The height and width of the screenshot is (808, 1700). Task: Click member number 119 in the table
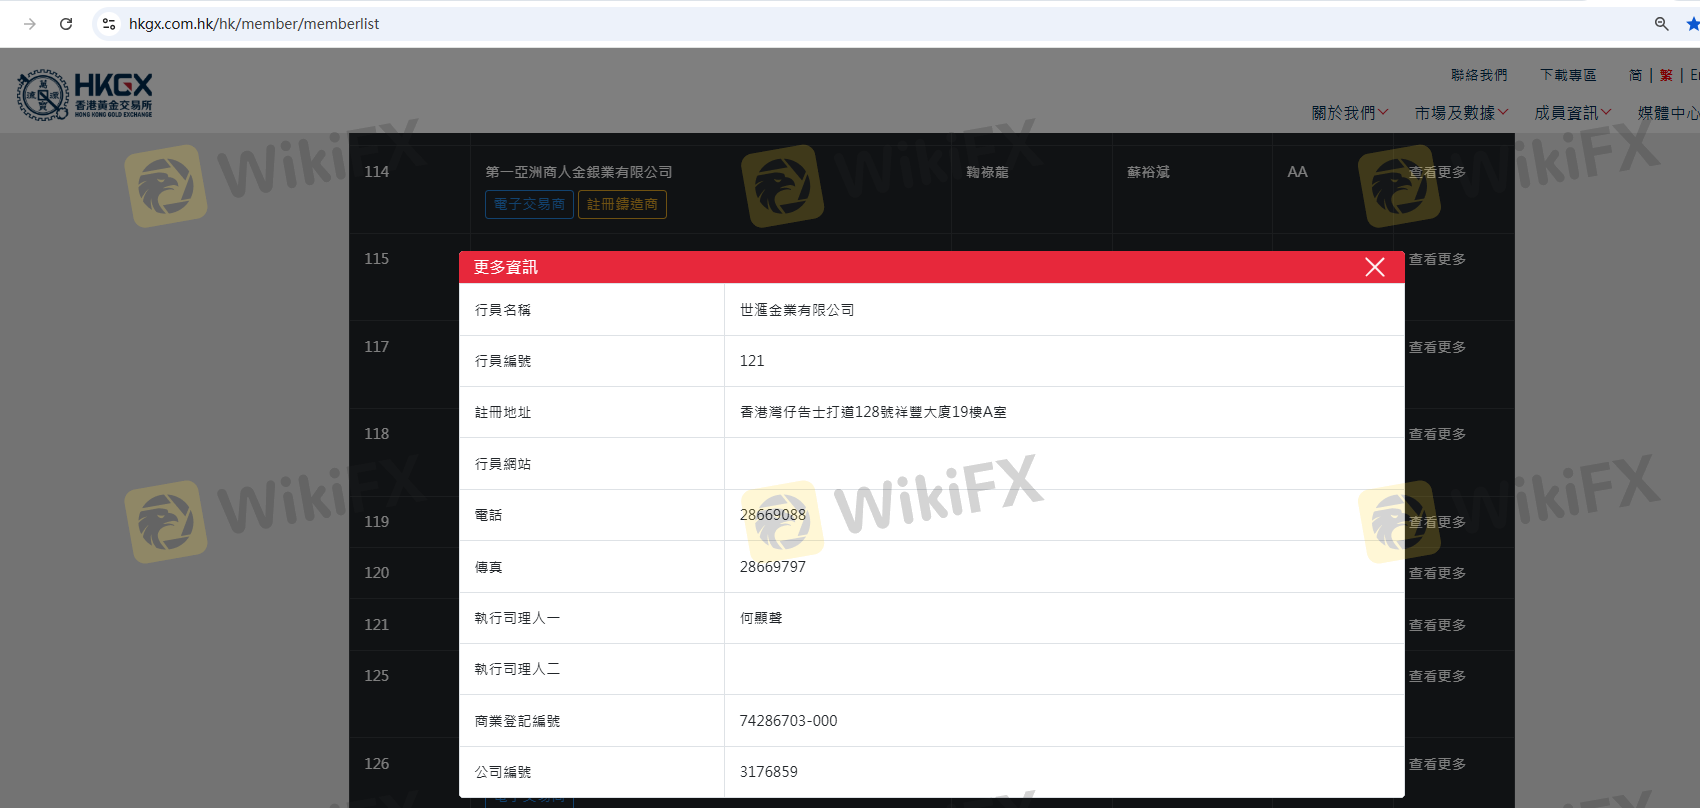377,522
